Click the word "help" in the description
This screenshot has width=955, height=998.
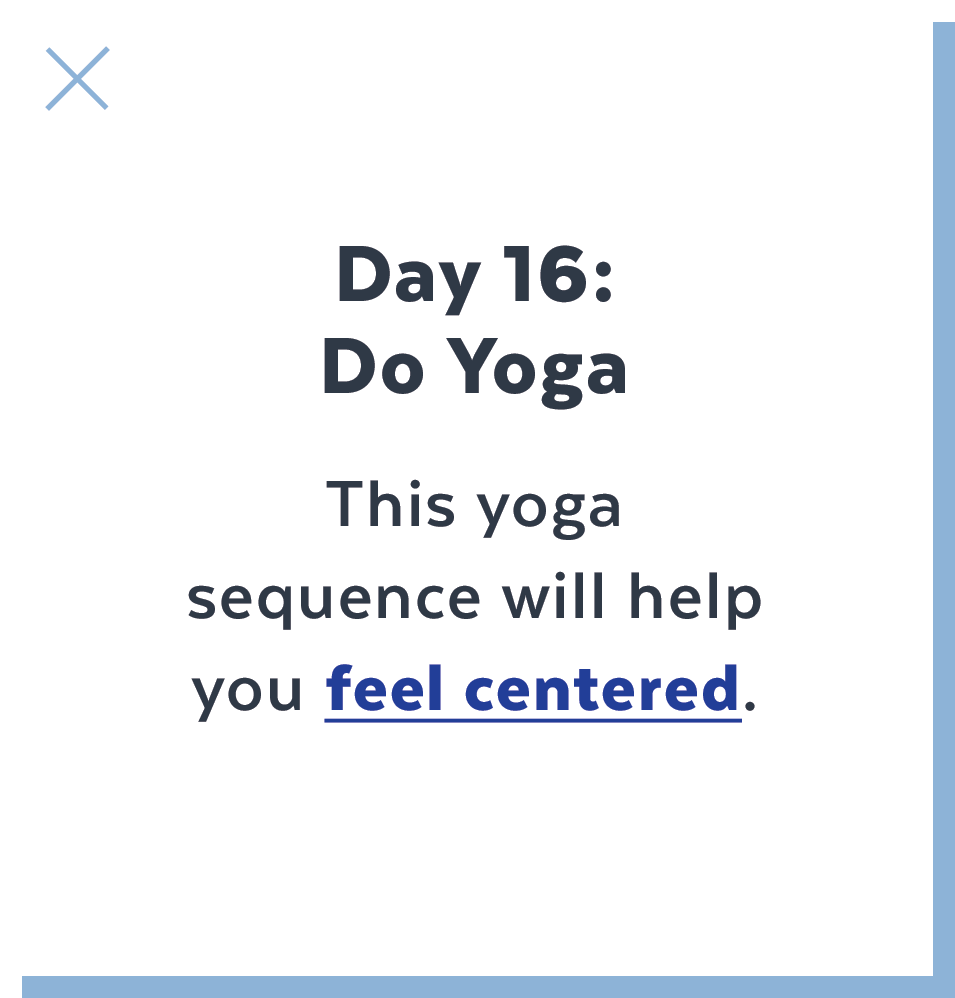[x=695, y=599]
